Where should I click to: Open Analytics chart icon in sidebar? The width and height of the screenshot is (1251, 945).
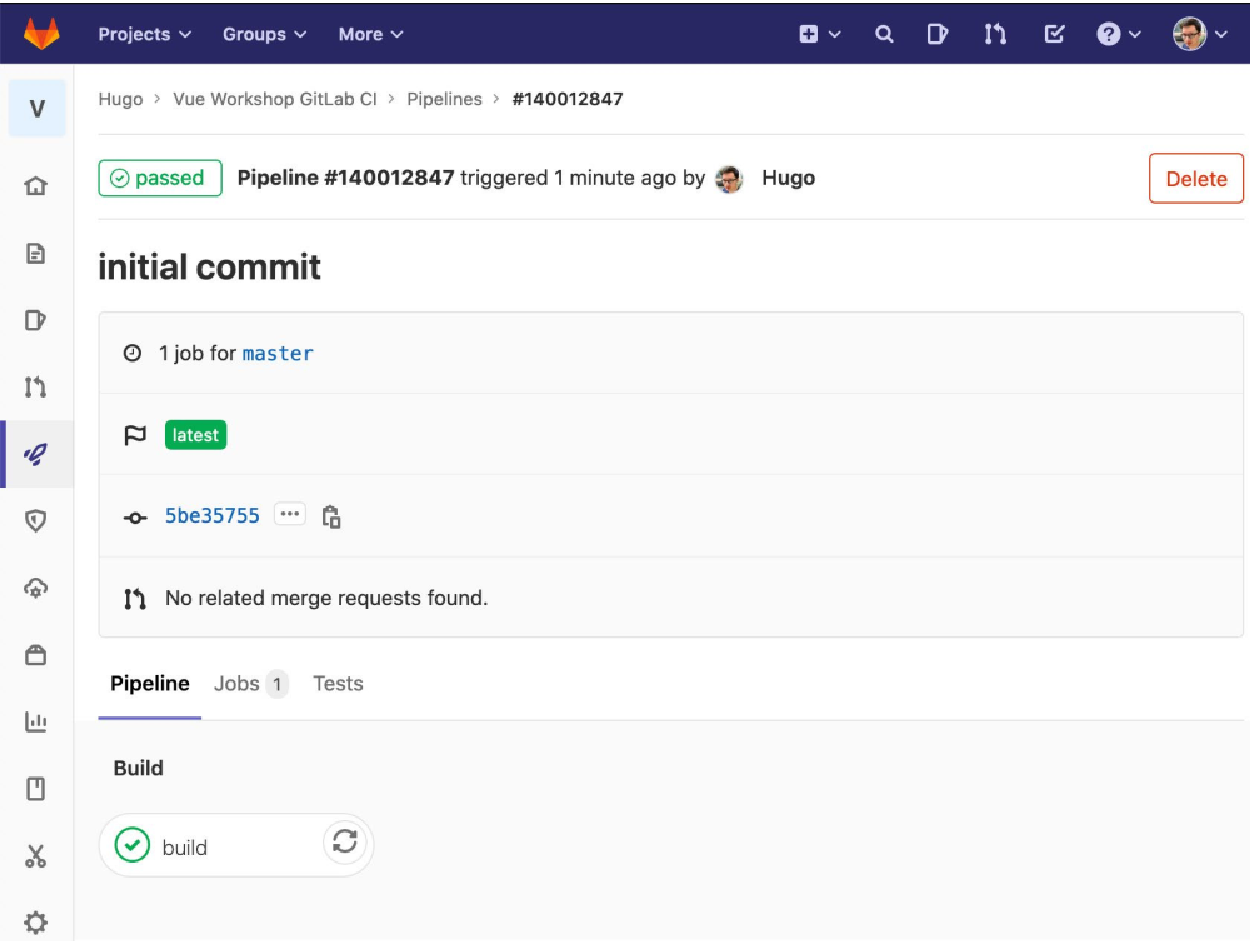pos(36,722)
